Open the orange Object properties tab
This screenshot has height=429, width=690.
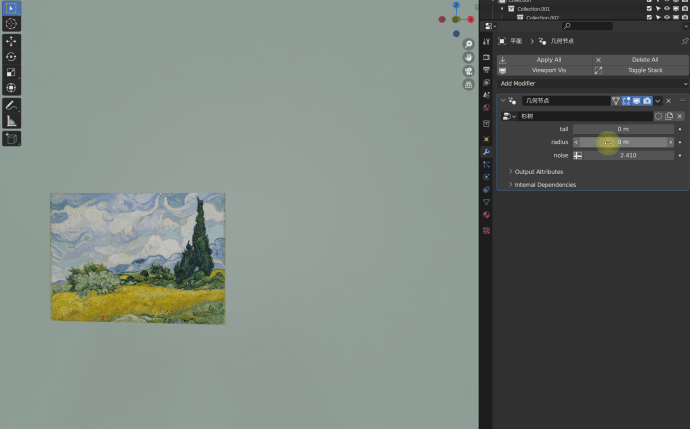486,139
